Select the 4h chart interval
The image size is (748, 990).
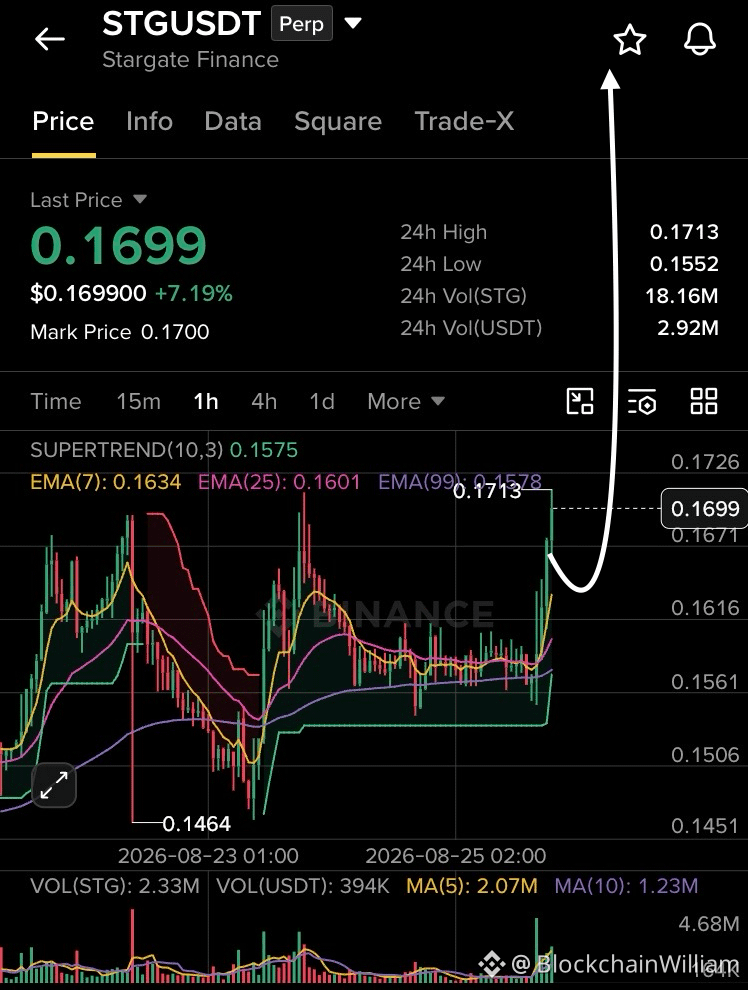click(264, 402)
